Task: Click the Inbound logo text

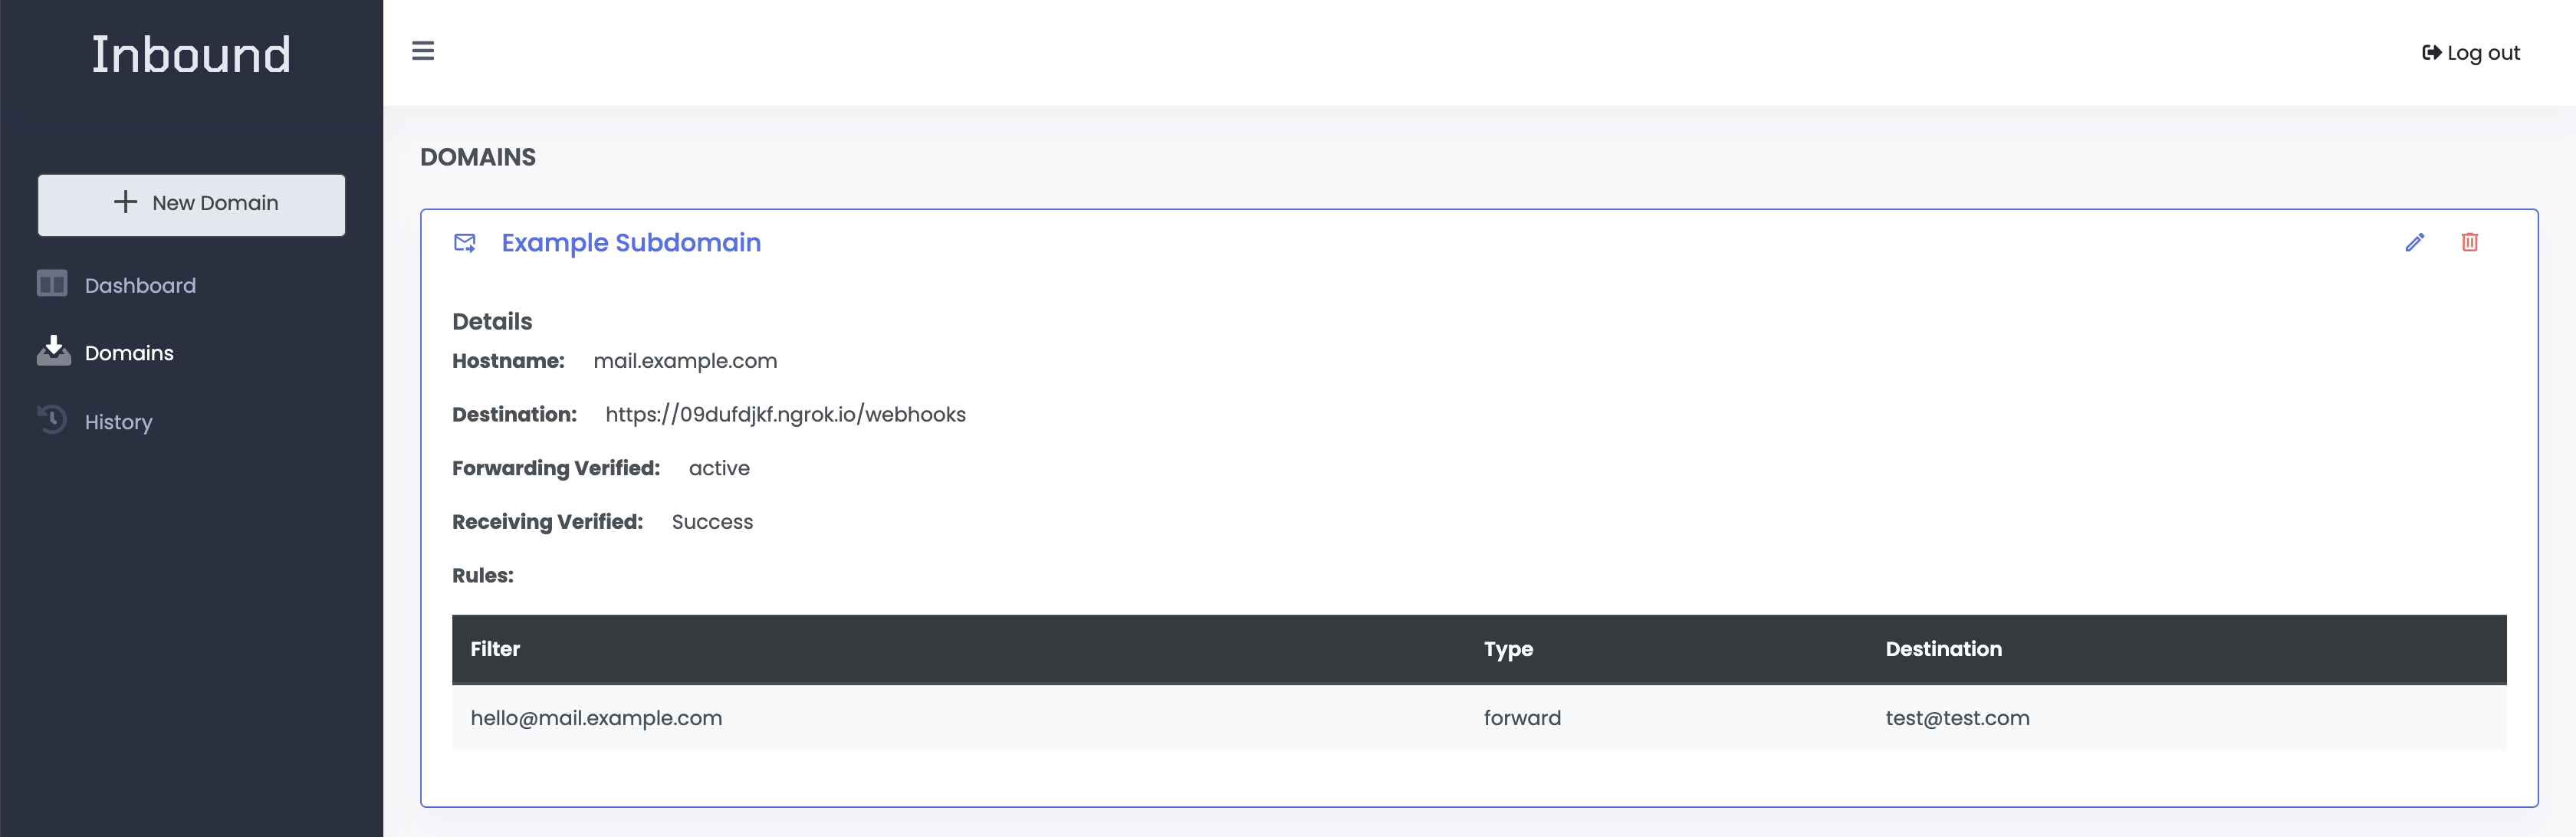Action: click(x=191, y=54)
